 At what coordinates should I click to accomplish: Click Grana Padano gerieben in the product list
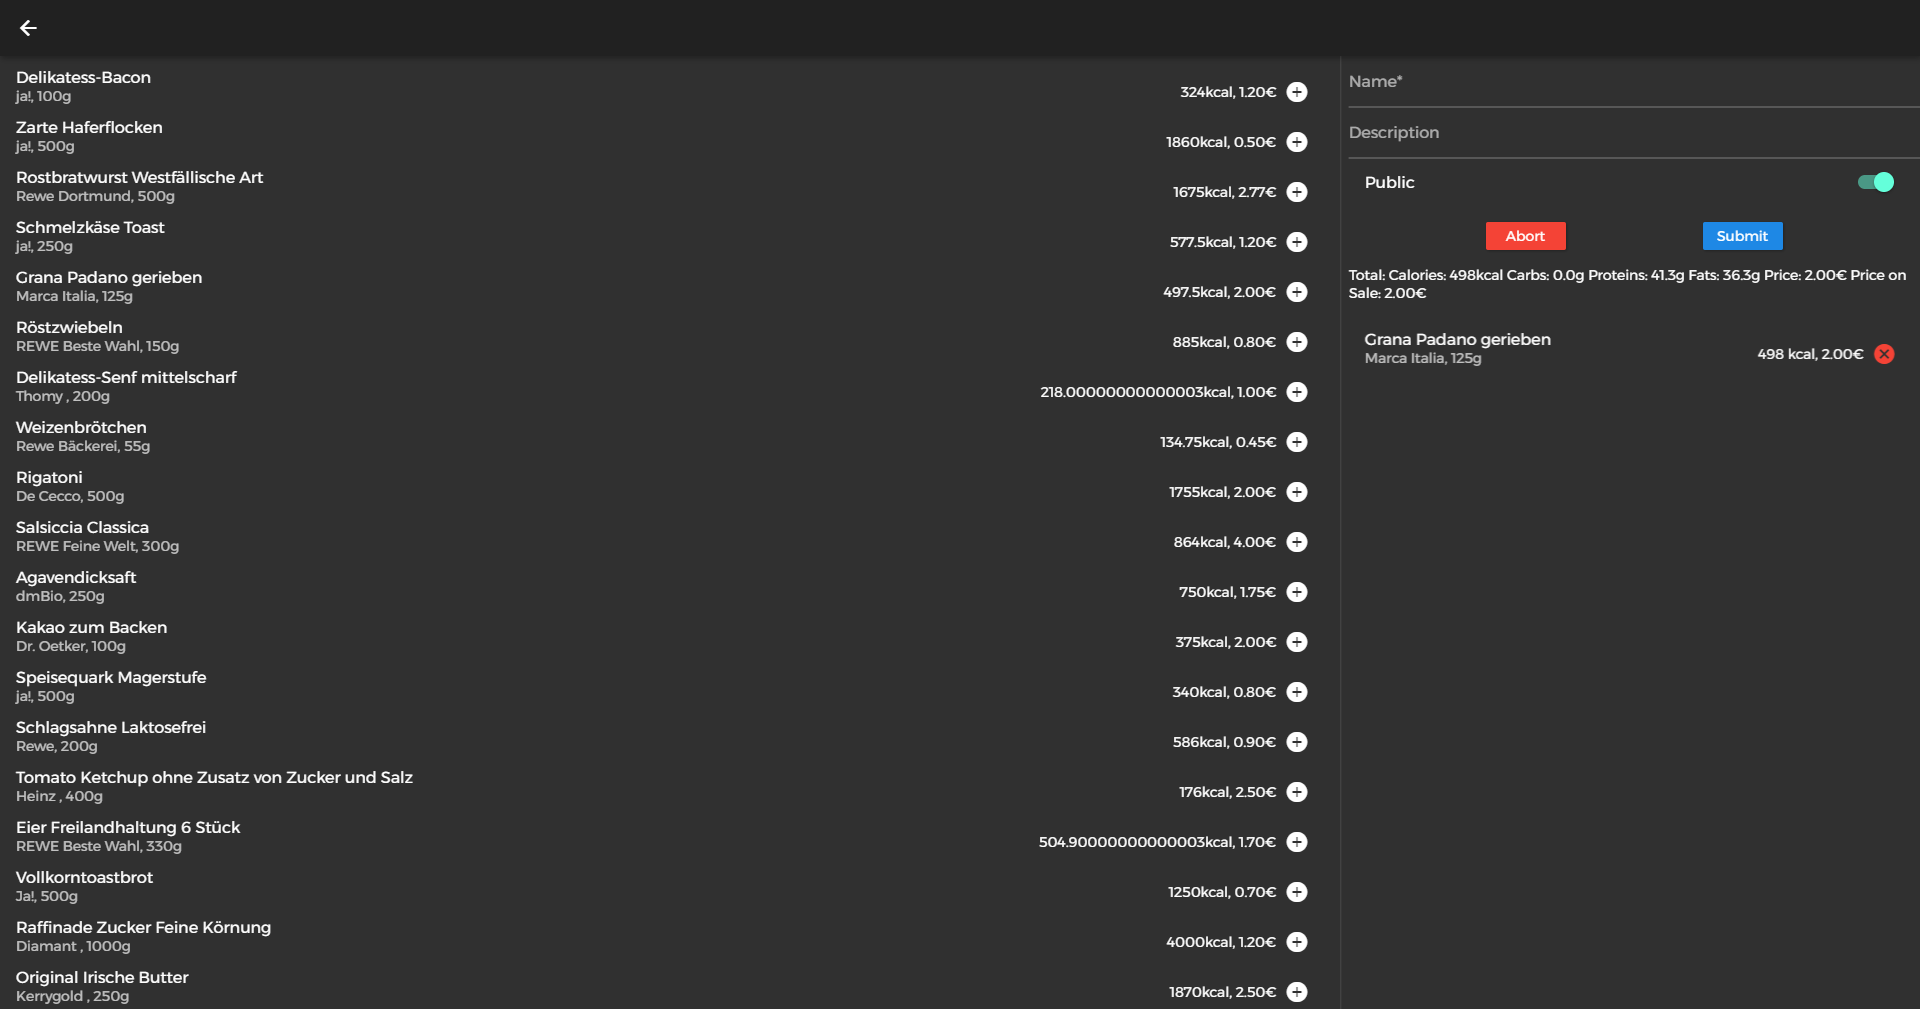pyautogui.click(x=109, y=277)
